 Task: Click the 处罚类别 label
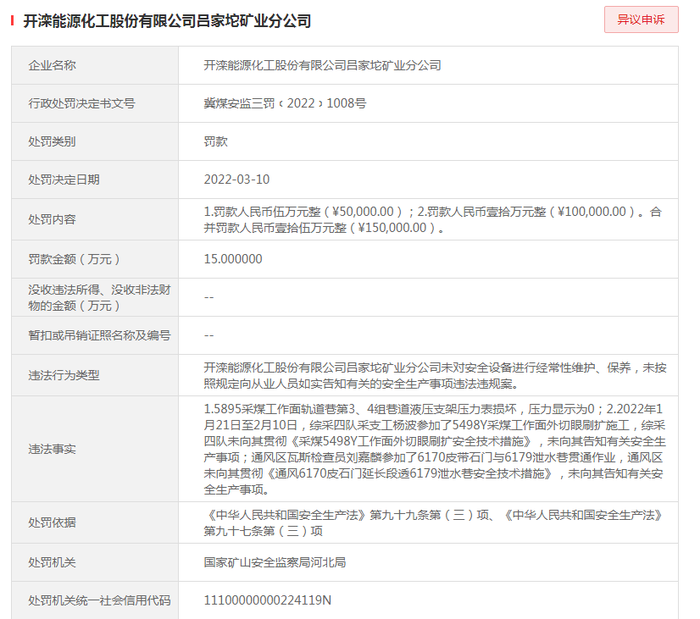click(x=52, y=141)
